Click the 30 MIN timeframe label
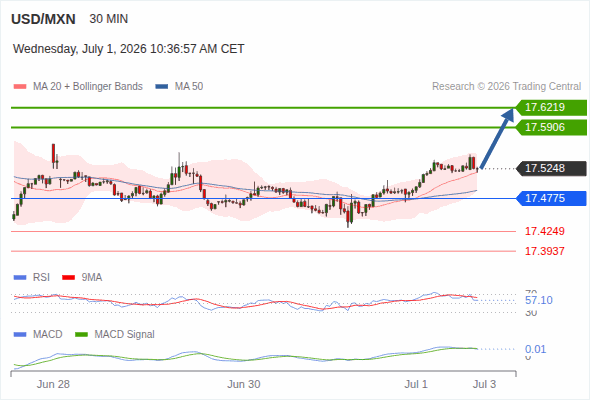The height and width of the screenshot is (400, 590). (109, 19)
